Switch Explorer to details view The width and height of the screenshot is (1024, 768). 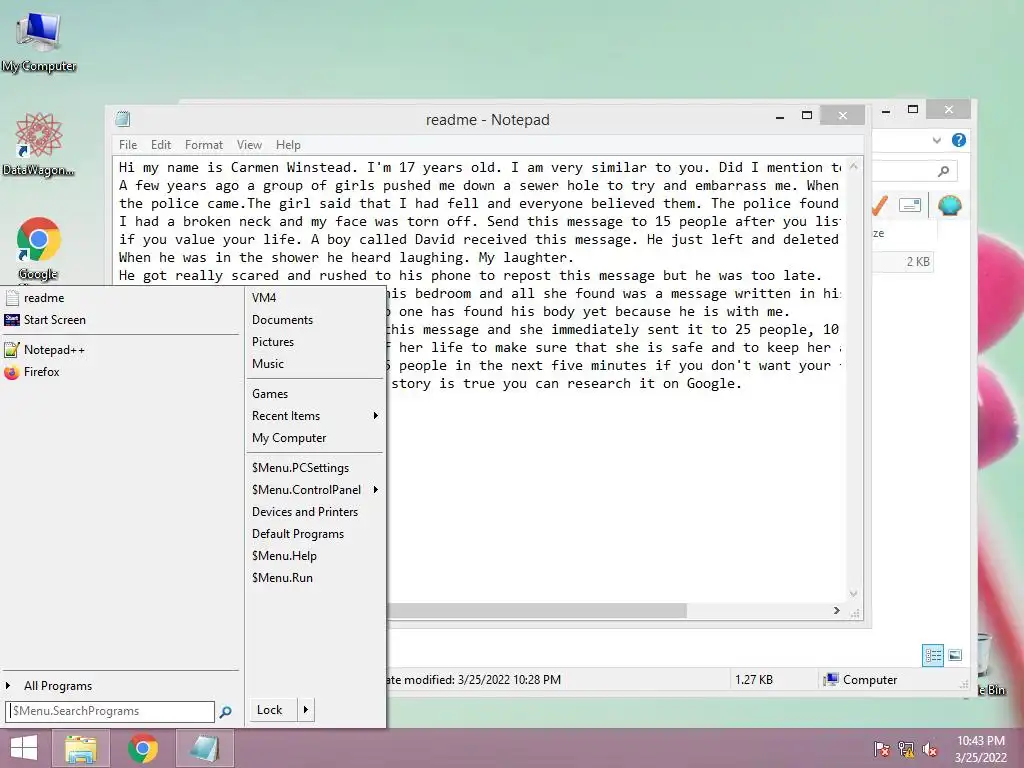coord(933,655)
